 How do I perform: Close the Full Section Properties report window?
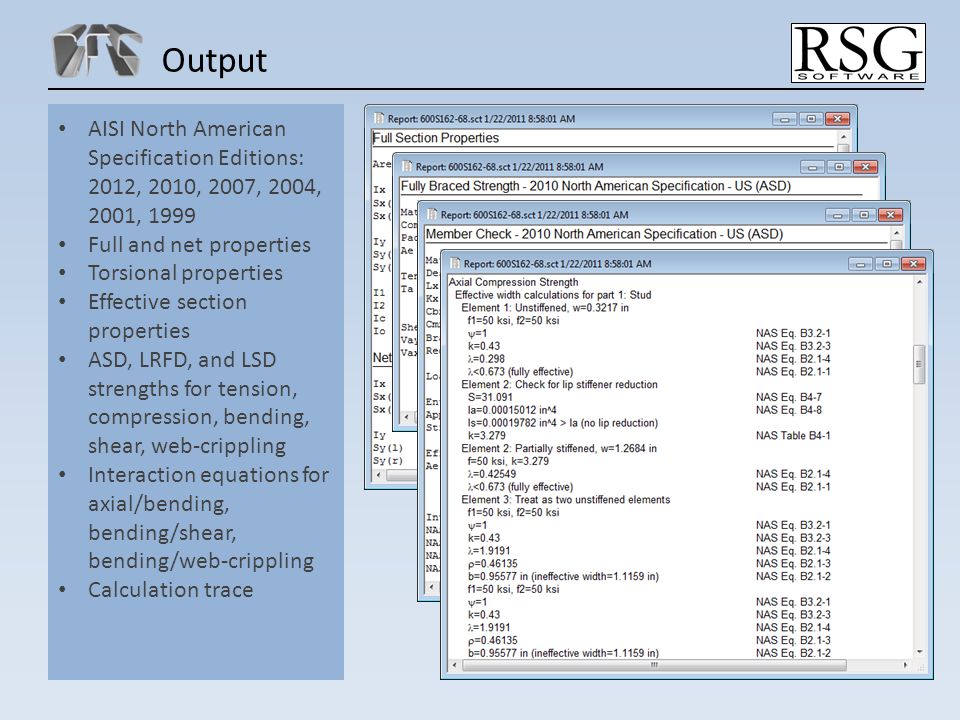pyautogui.click(x=837, y=119)
